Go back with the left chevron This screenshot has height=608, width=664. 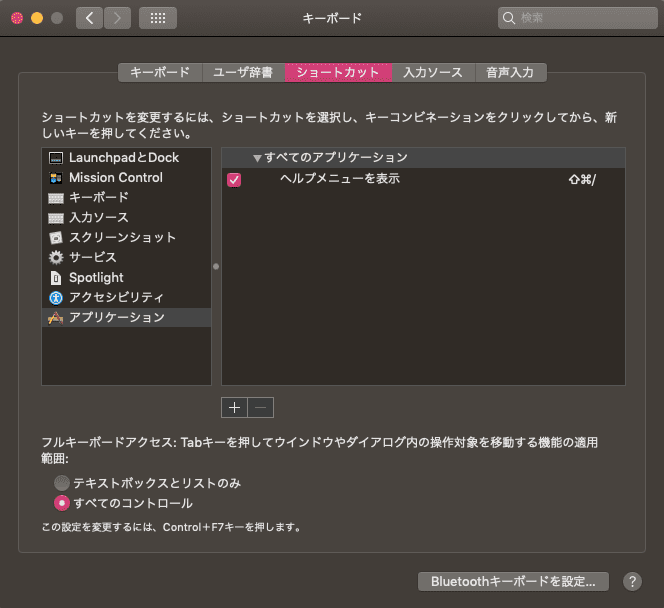click(x=89, y=18)
